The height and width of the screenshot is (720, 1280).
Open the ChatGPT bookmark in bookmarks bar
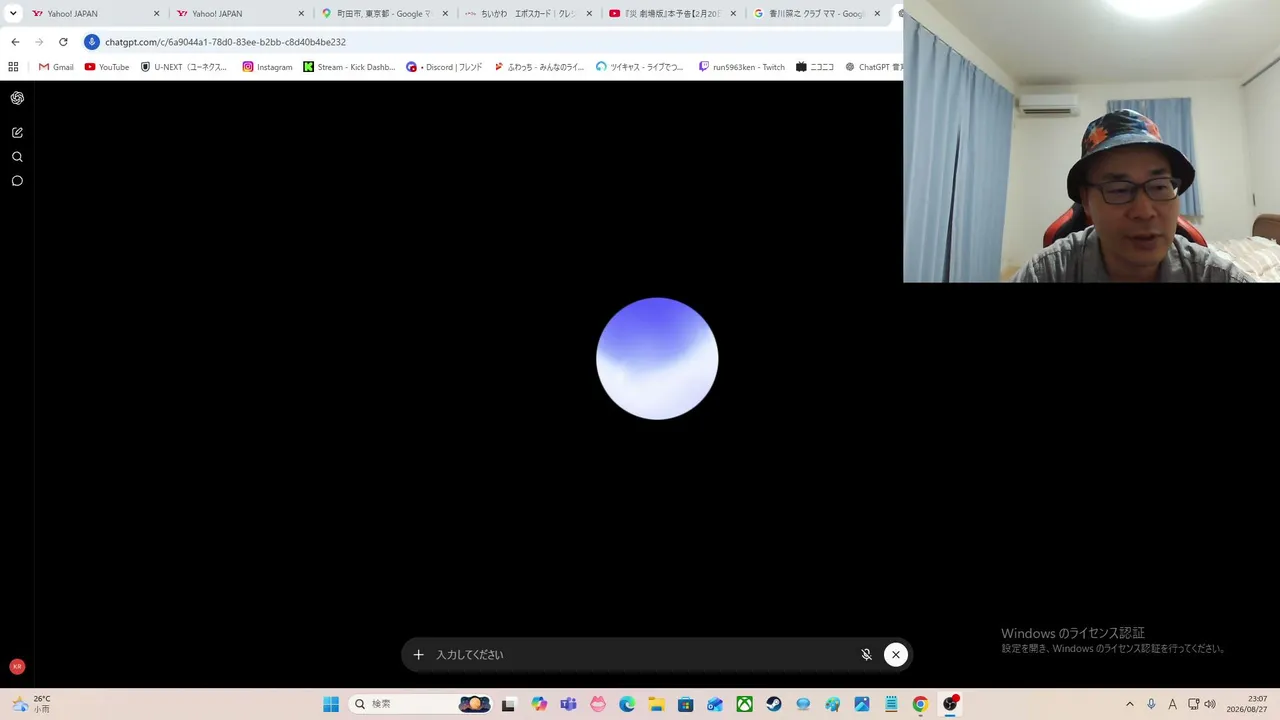(873, 67)
